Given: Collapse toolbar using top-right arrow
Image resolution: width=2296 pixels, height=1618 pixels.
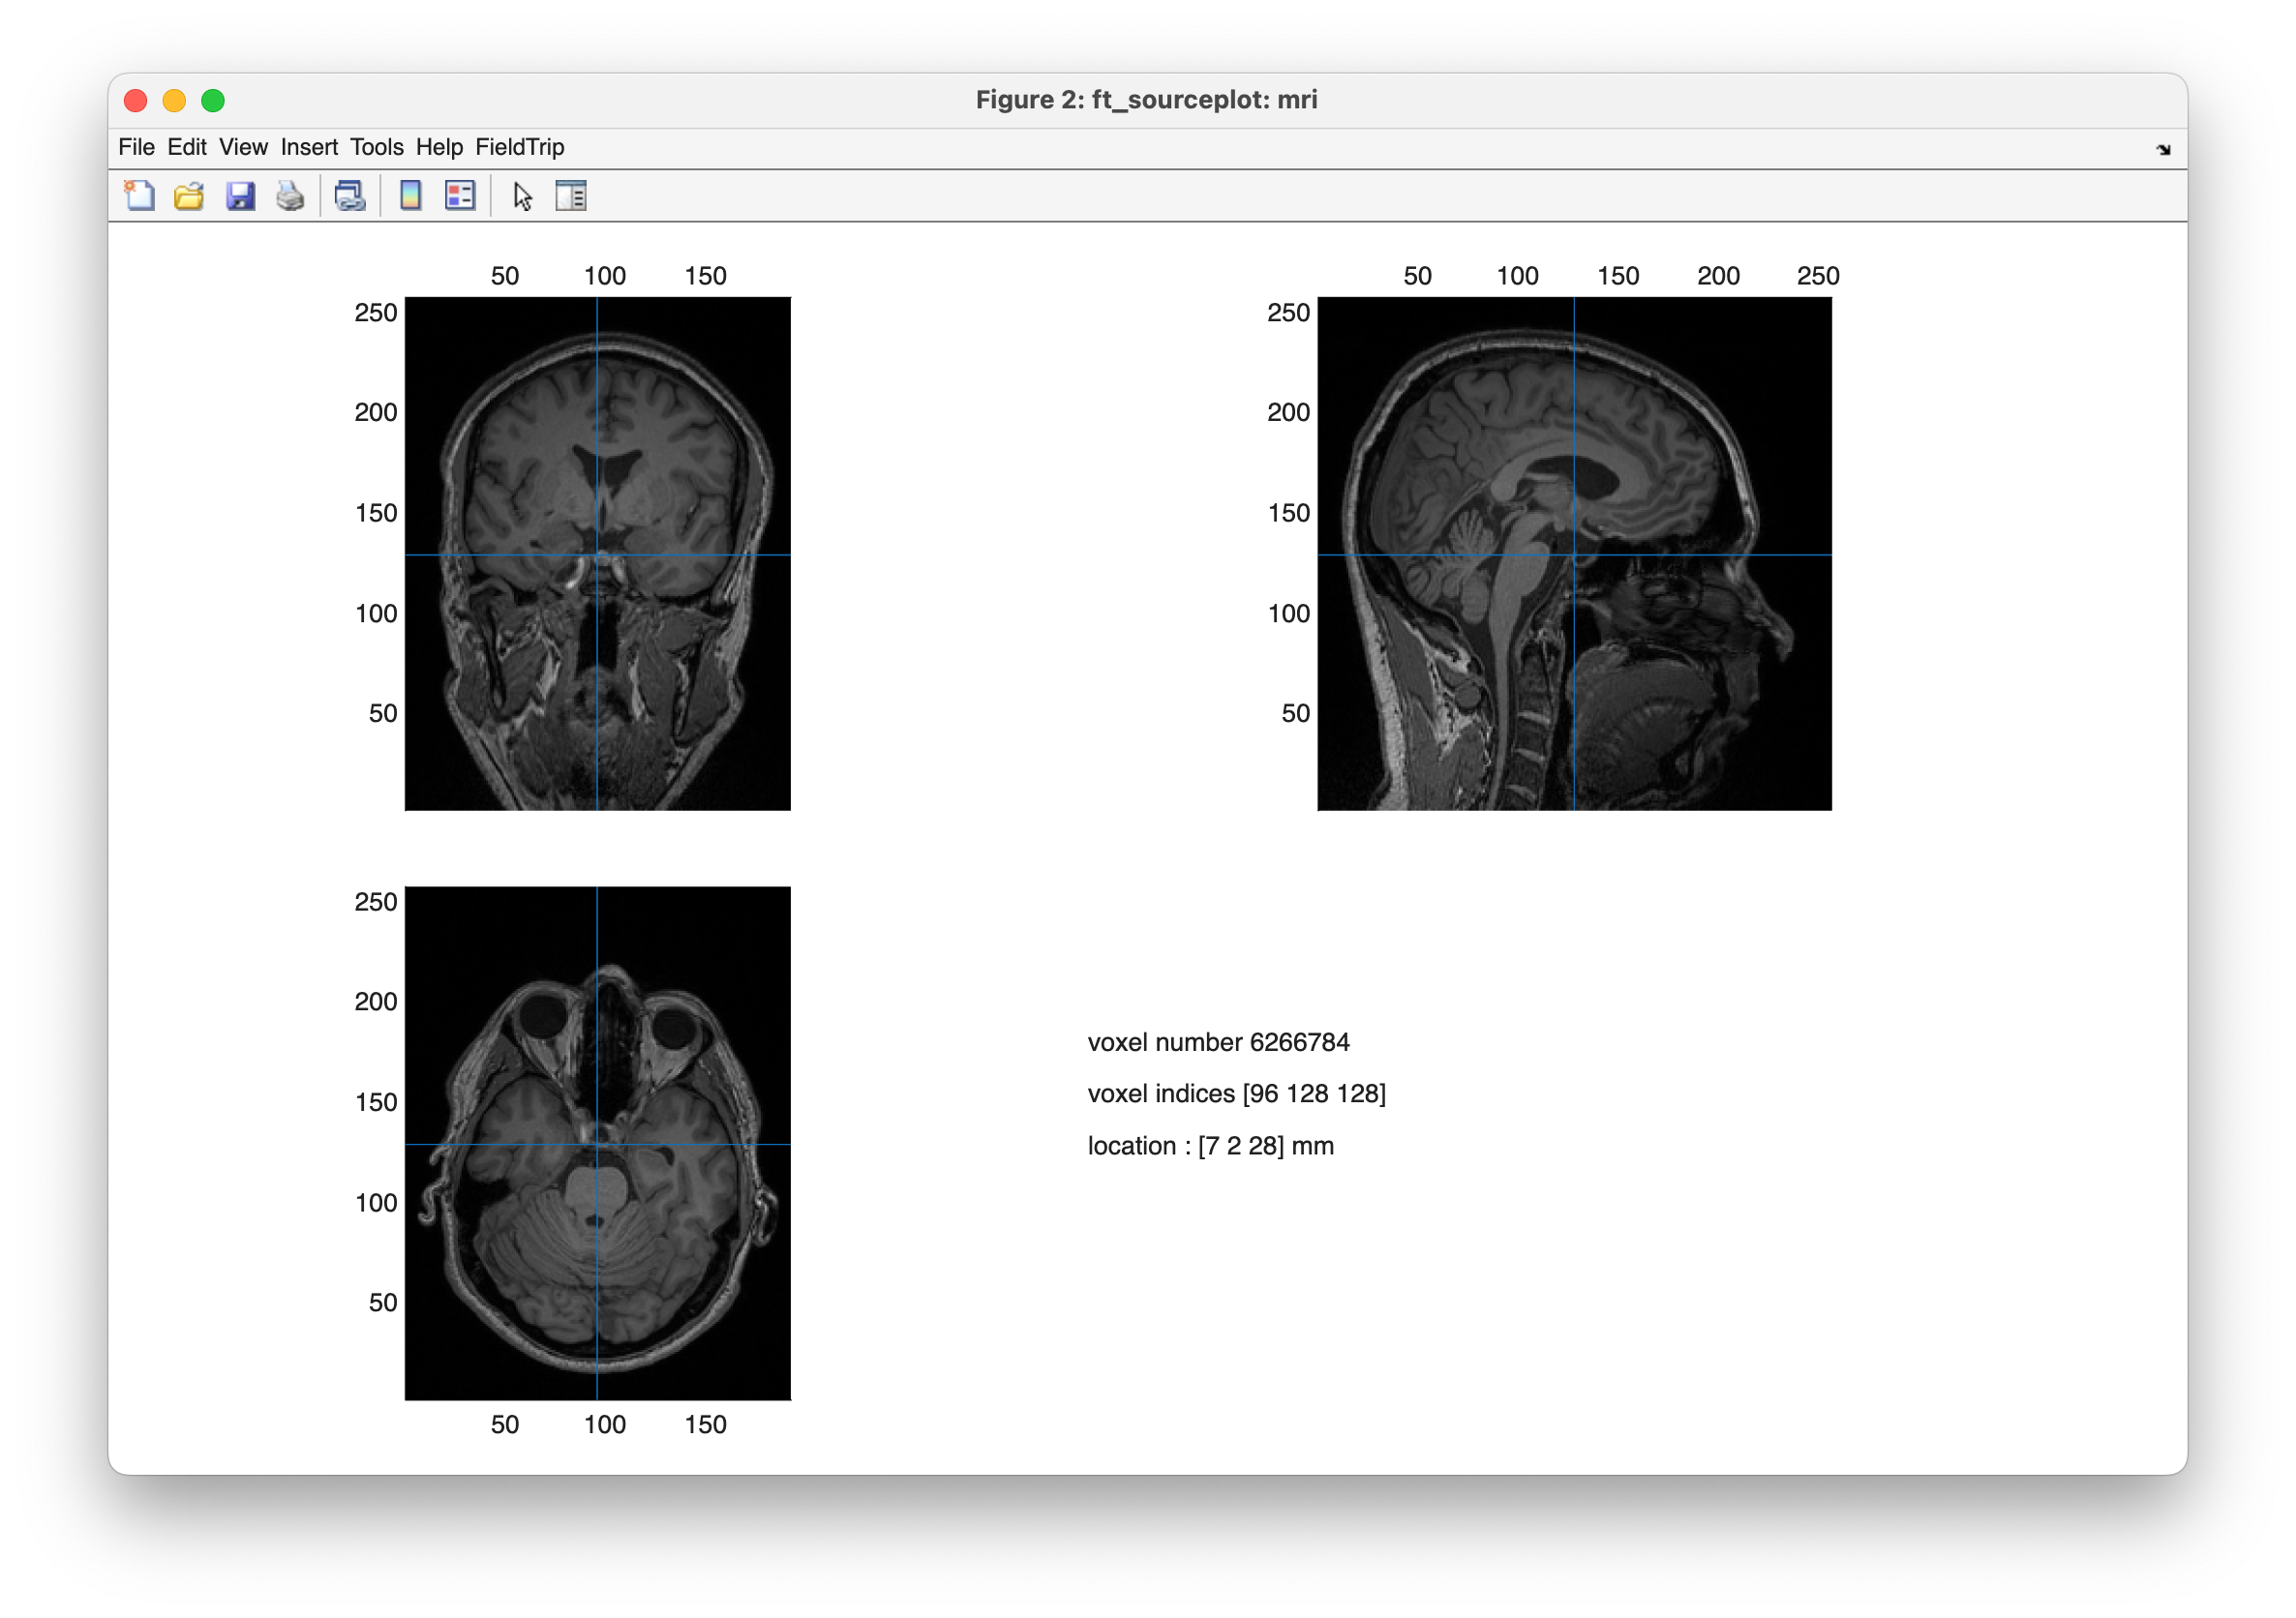Looking at the screenshot, I should coord(2163,150).
